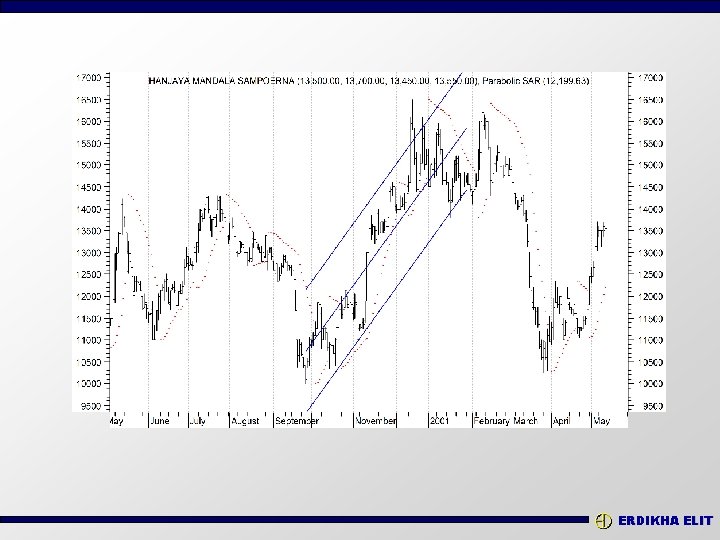Click 13500 on the right price axis
Viewport: 720px width, 540px height.
click(x=650, y=231)
